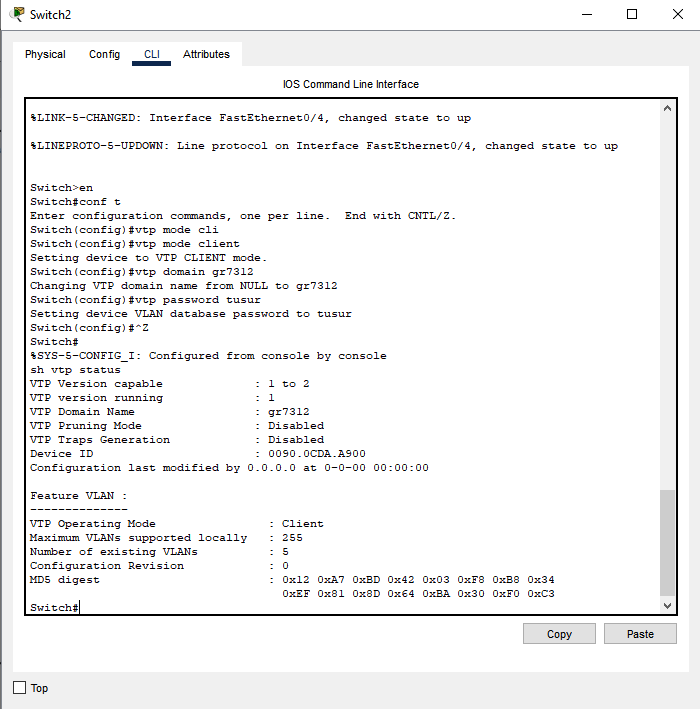Click the CLI vertical scrollbar thumb
The image size is (700, 709).
tap(667, 543)
